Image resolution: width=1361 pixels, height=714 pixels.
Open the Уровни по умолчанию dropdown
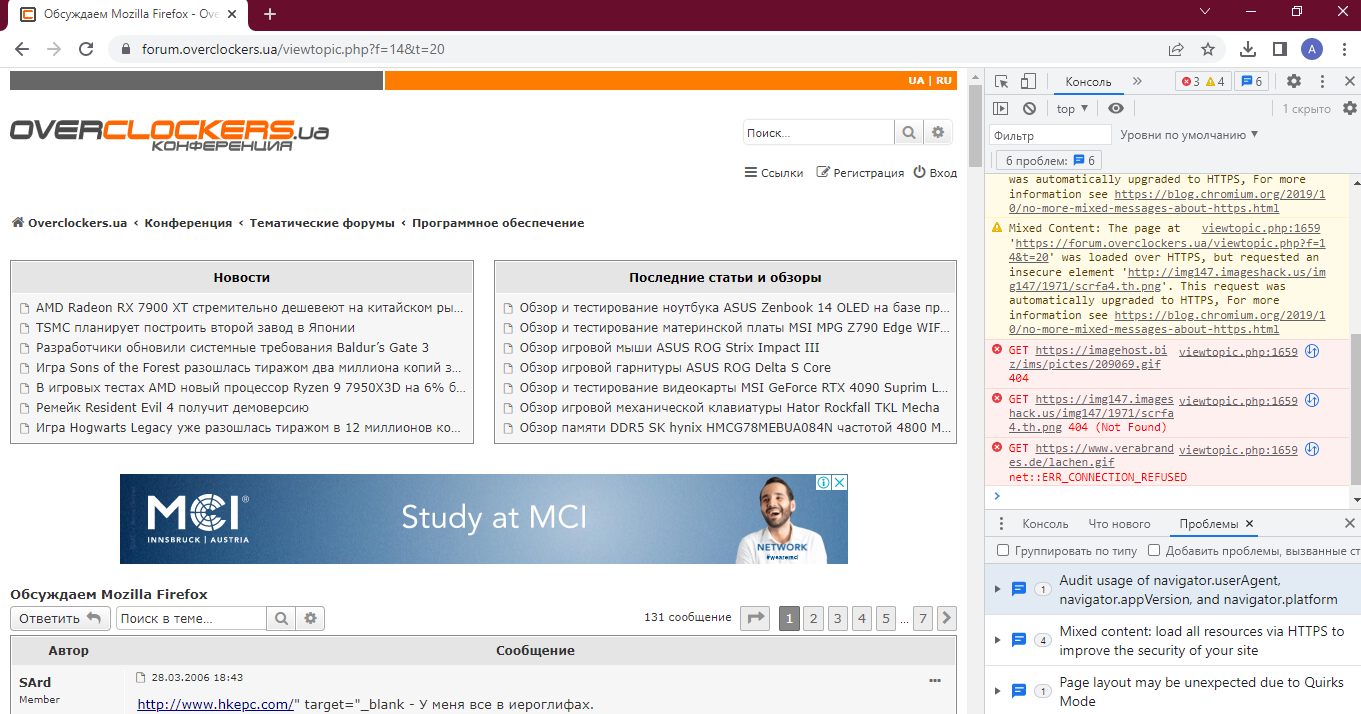pyautogui.click(x=1189, y=134)
